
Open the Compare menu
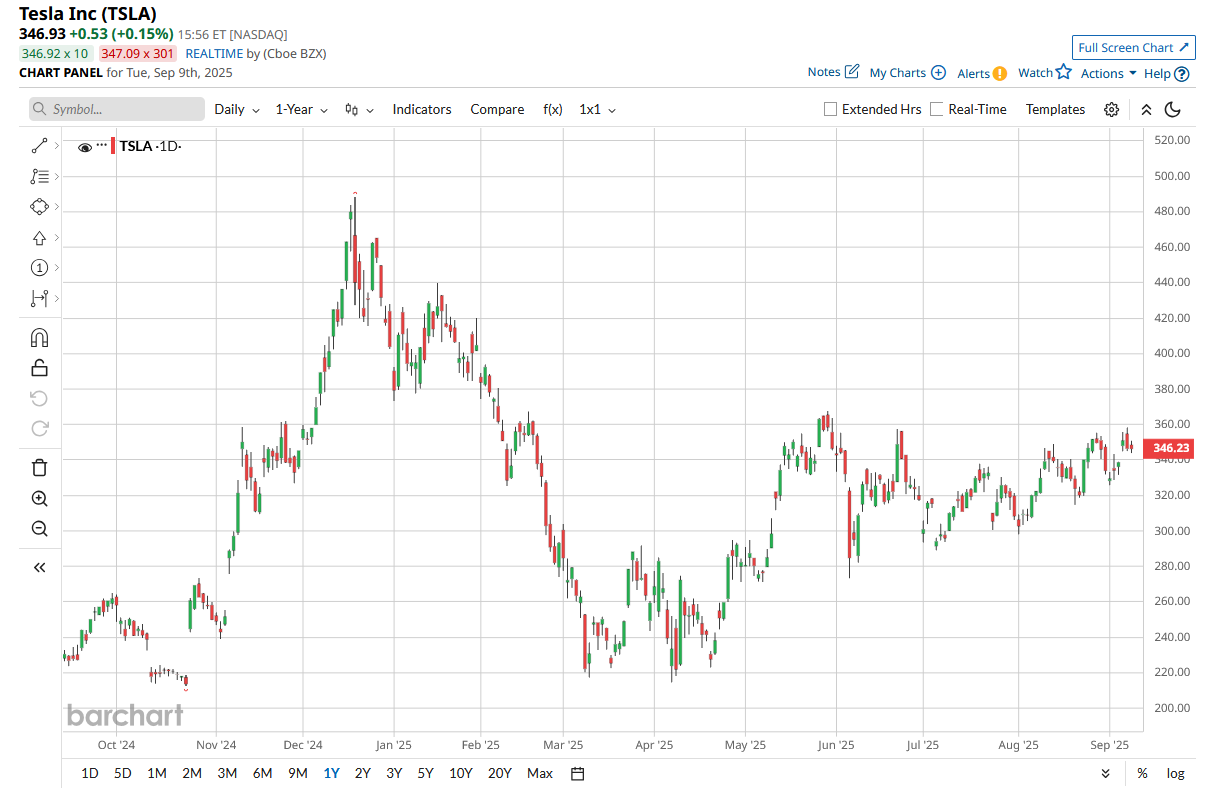click(497, 109)
